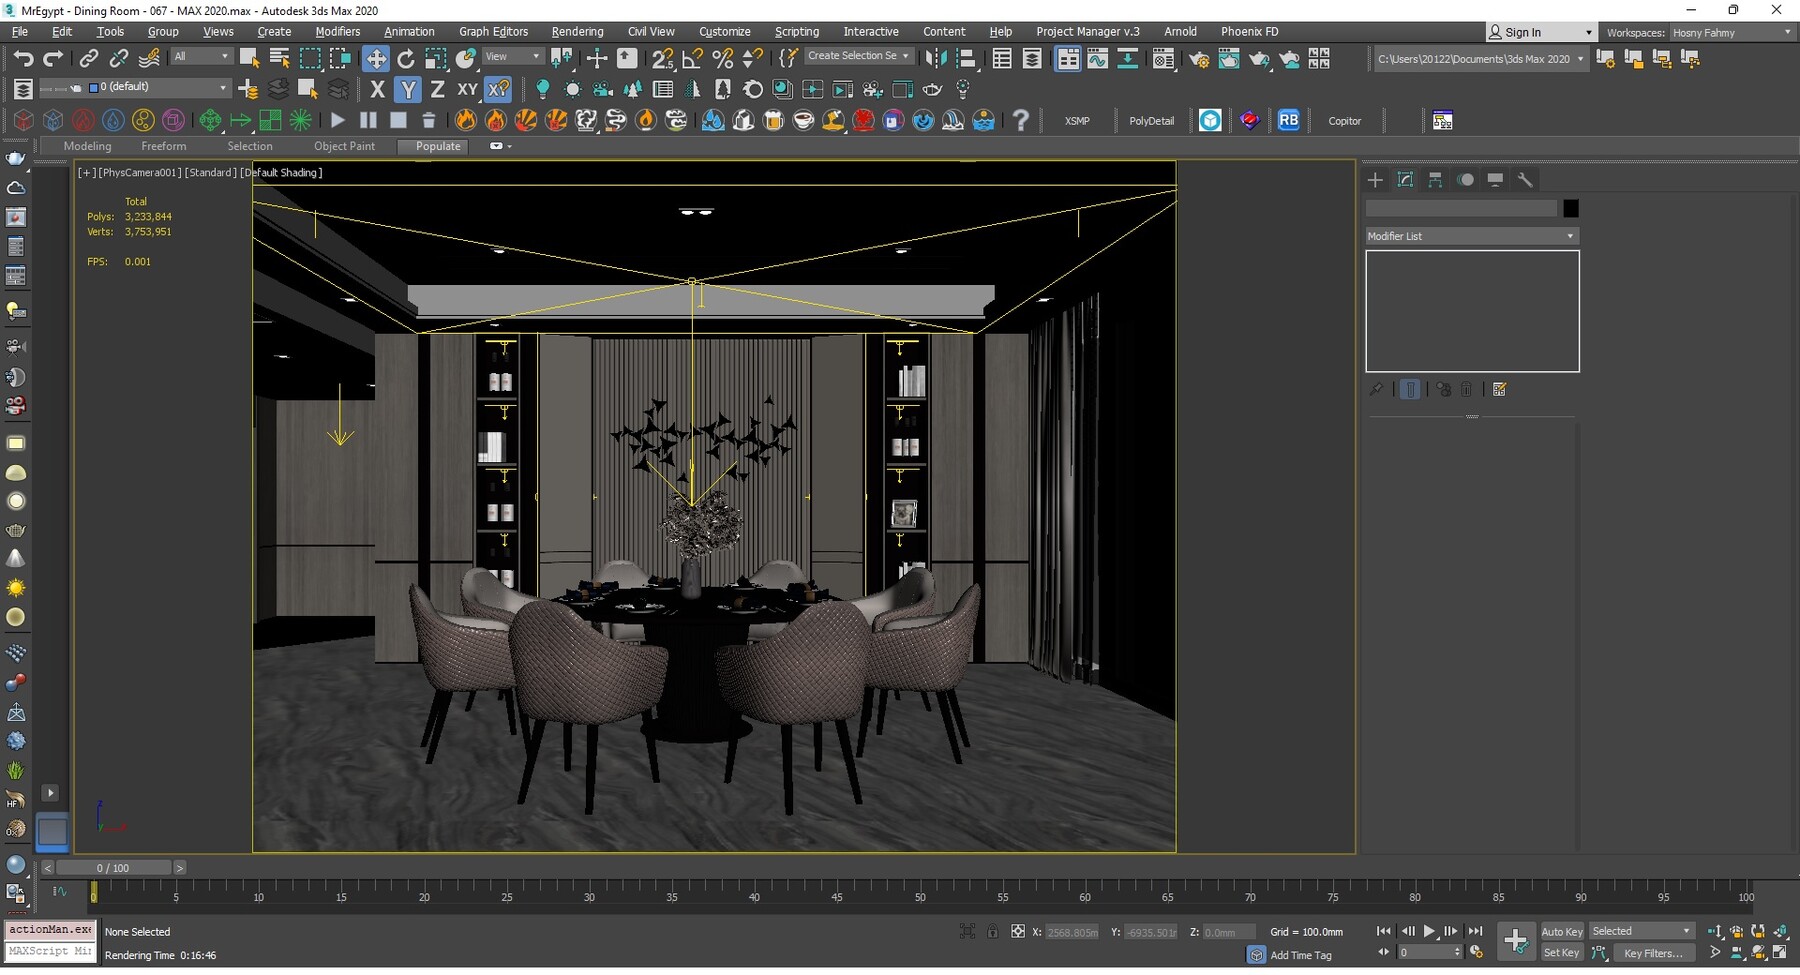Open the Rendering menu
Viewport: 1800px width, 975px height.
pyautogui.click(x=577, y=31)
